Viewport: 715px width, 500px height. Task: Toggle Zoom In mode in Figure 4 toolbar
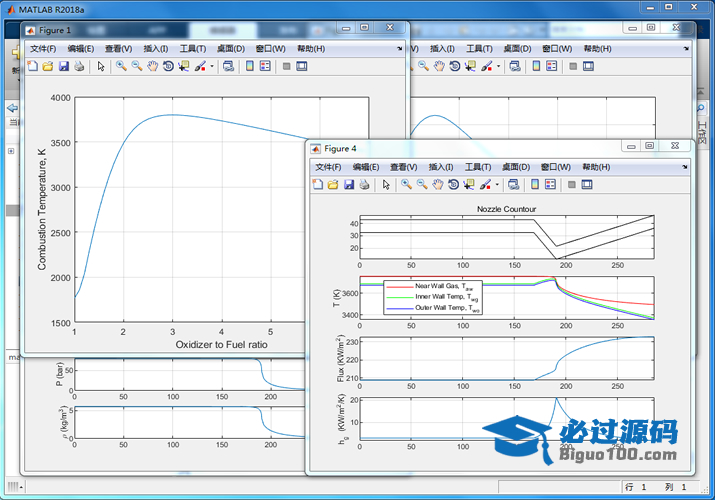pyautogui.click(x=406, y=185)
